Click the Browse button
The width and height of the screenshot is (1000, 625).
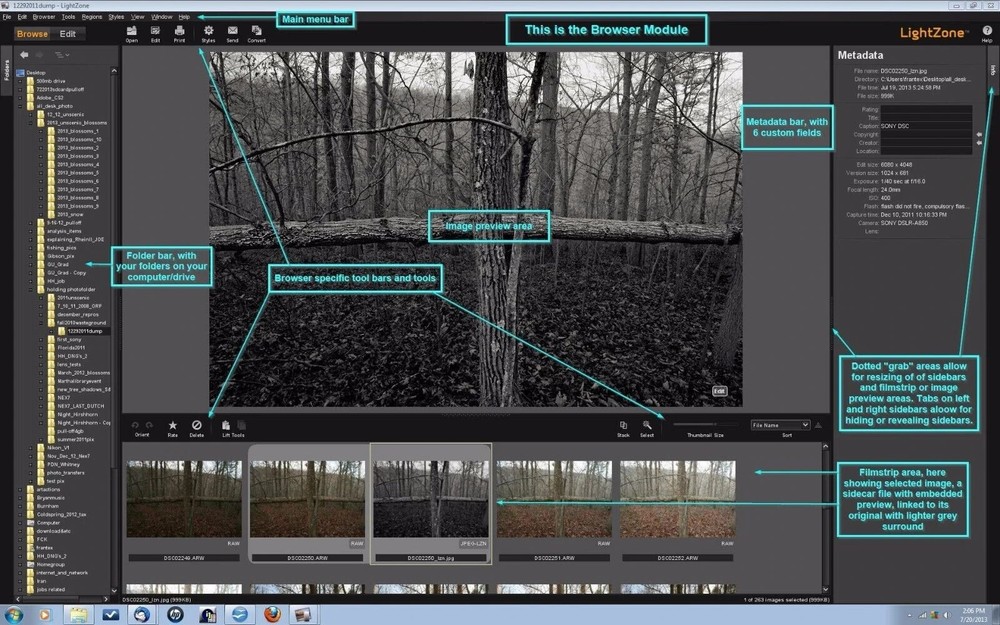[x=31, y=33]
